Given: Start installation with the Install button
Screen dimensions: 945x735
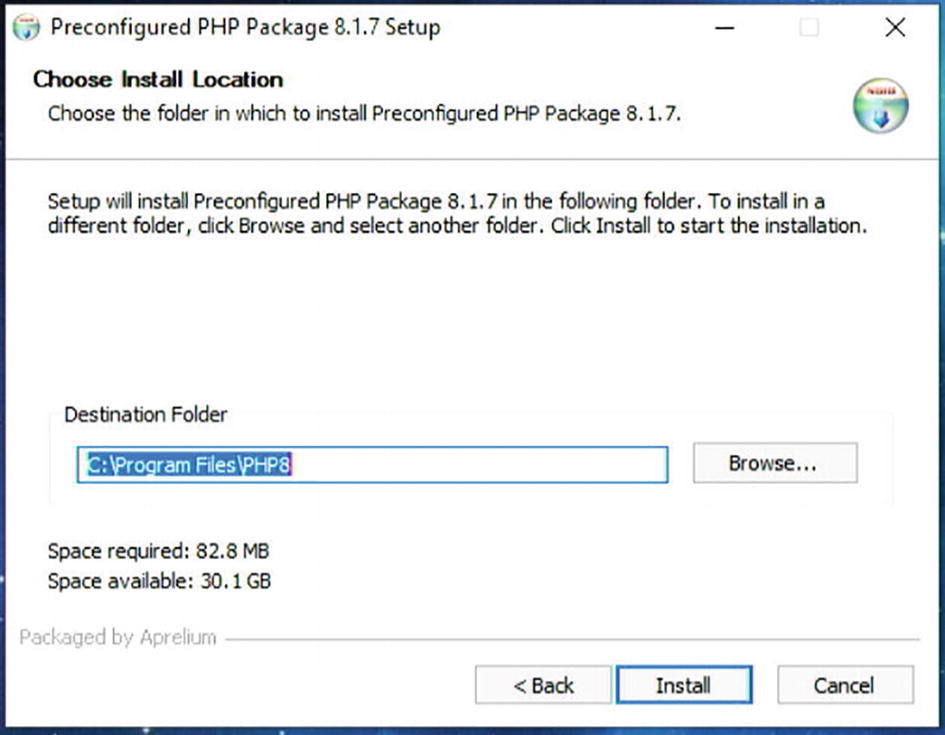Looking at the screenshot, I should tap(683, 685).
